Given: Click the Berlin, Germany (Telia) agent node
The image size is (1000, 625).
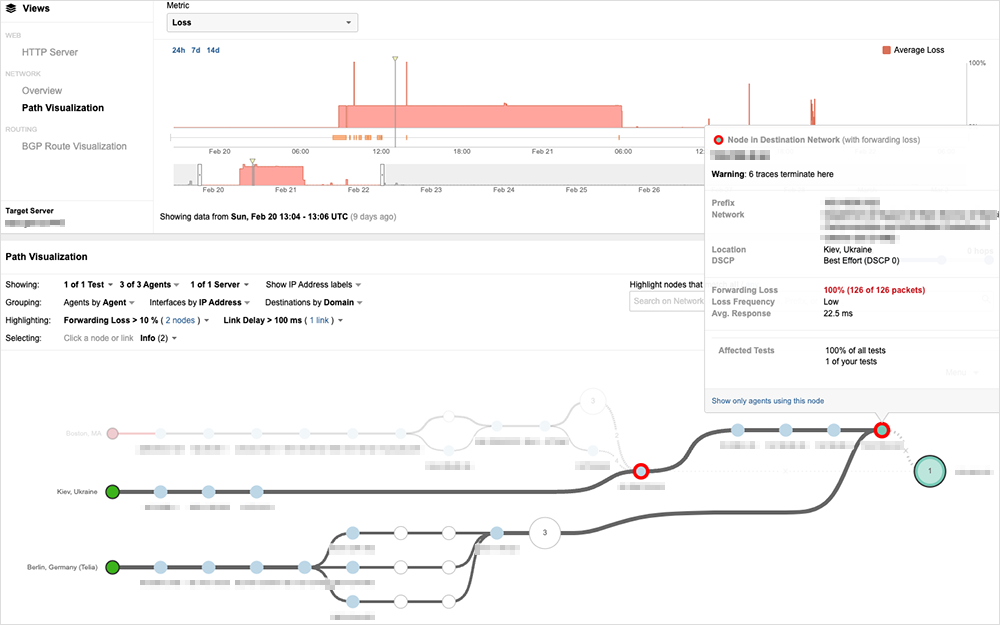Looking at the screenshot, I should 113,567.
